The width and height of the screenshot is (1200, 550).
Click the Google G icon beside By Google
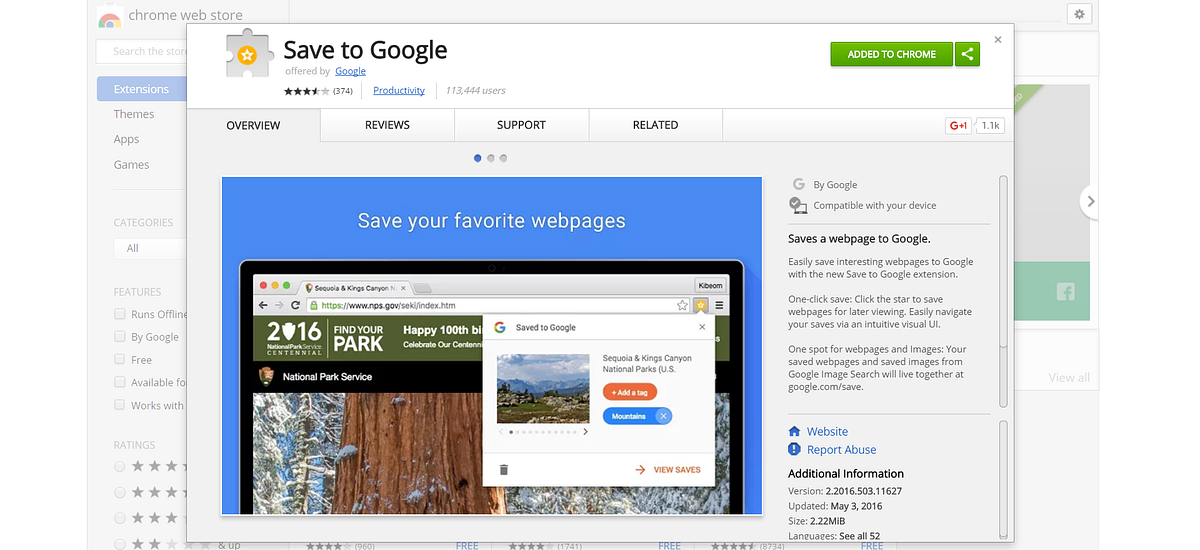point(798,184)
